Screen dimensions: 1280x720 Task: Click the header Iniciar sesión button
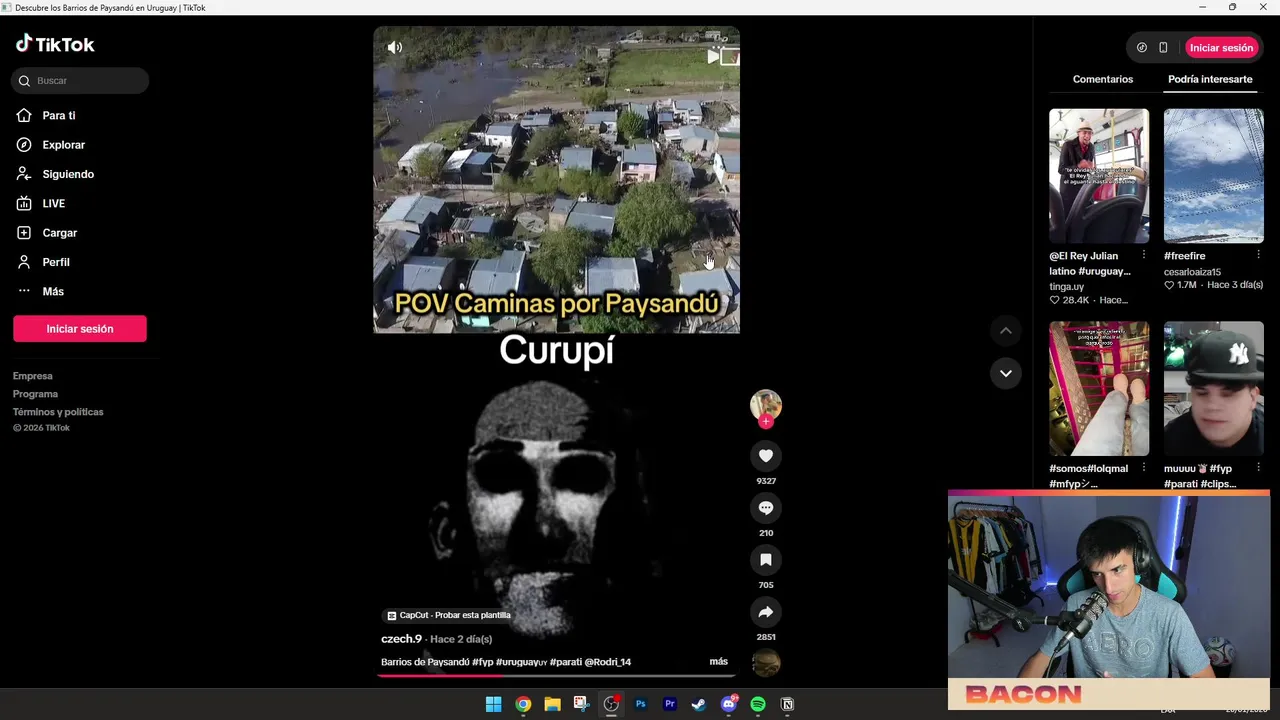pos(1221,48)
